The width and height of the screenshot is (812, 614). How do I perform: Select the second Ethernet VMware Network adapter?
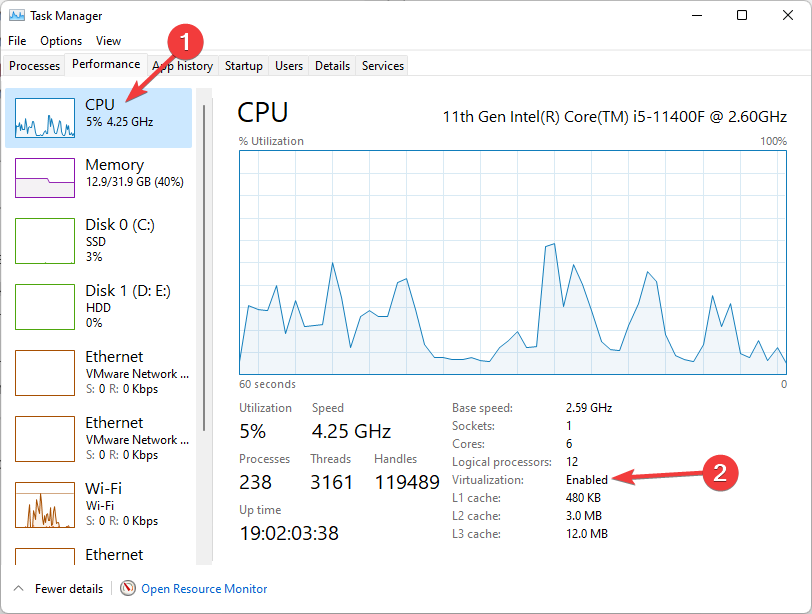point(100,438)
